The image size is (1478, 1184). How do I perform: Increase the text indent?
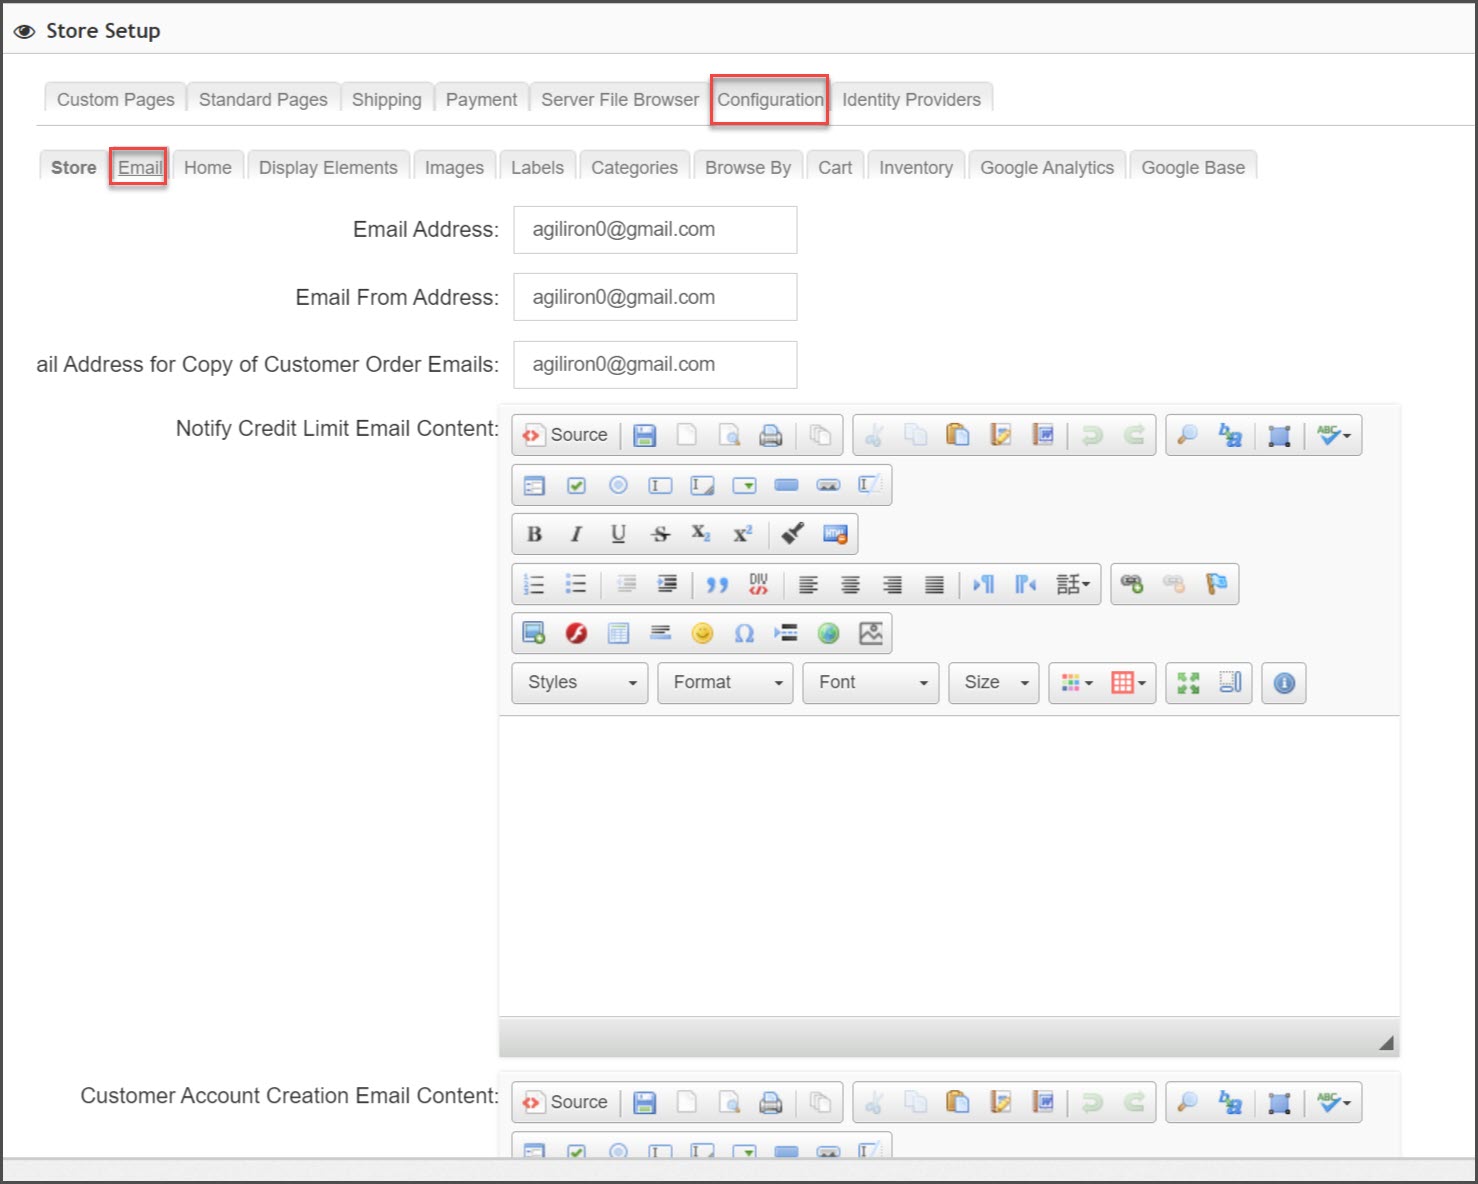click(x=667, y=584)
